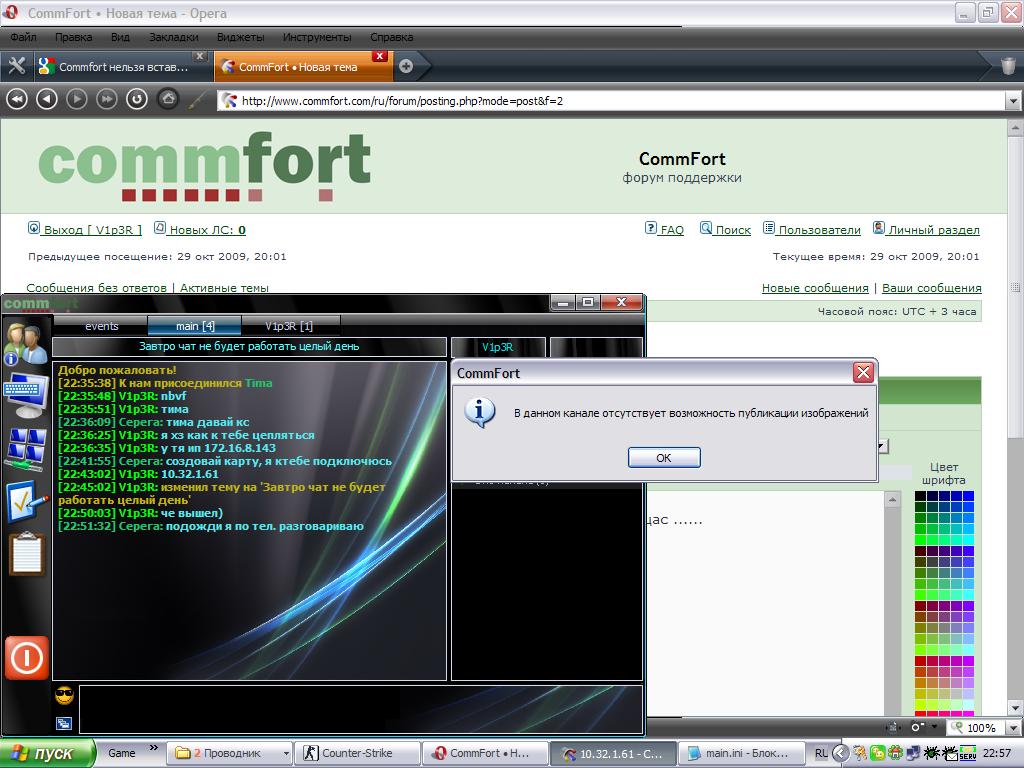The height and width of the screenshot is (768, 1024).
Task: Expand the address bar URL dropdown
Action: click(x=1012, y=101)
